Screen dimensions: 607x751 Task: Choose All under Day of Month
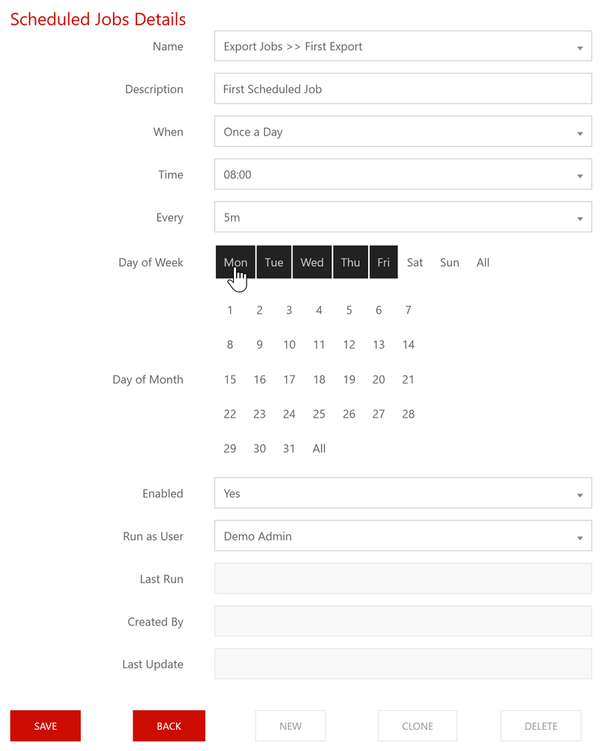coord(319,449)
